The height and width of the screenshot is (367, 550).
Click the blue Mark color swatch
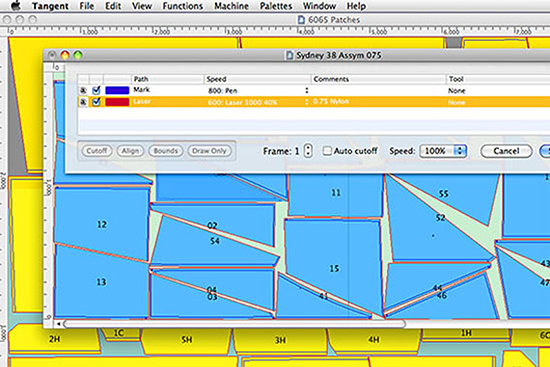tap(117, 90)
